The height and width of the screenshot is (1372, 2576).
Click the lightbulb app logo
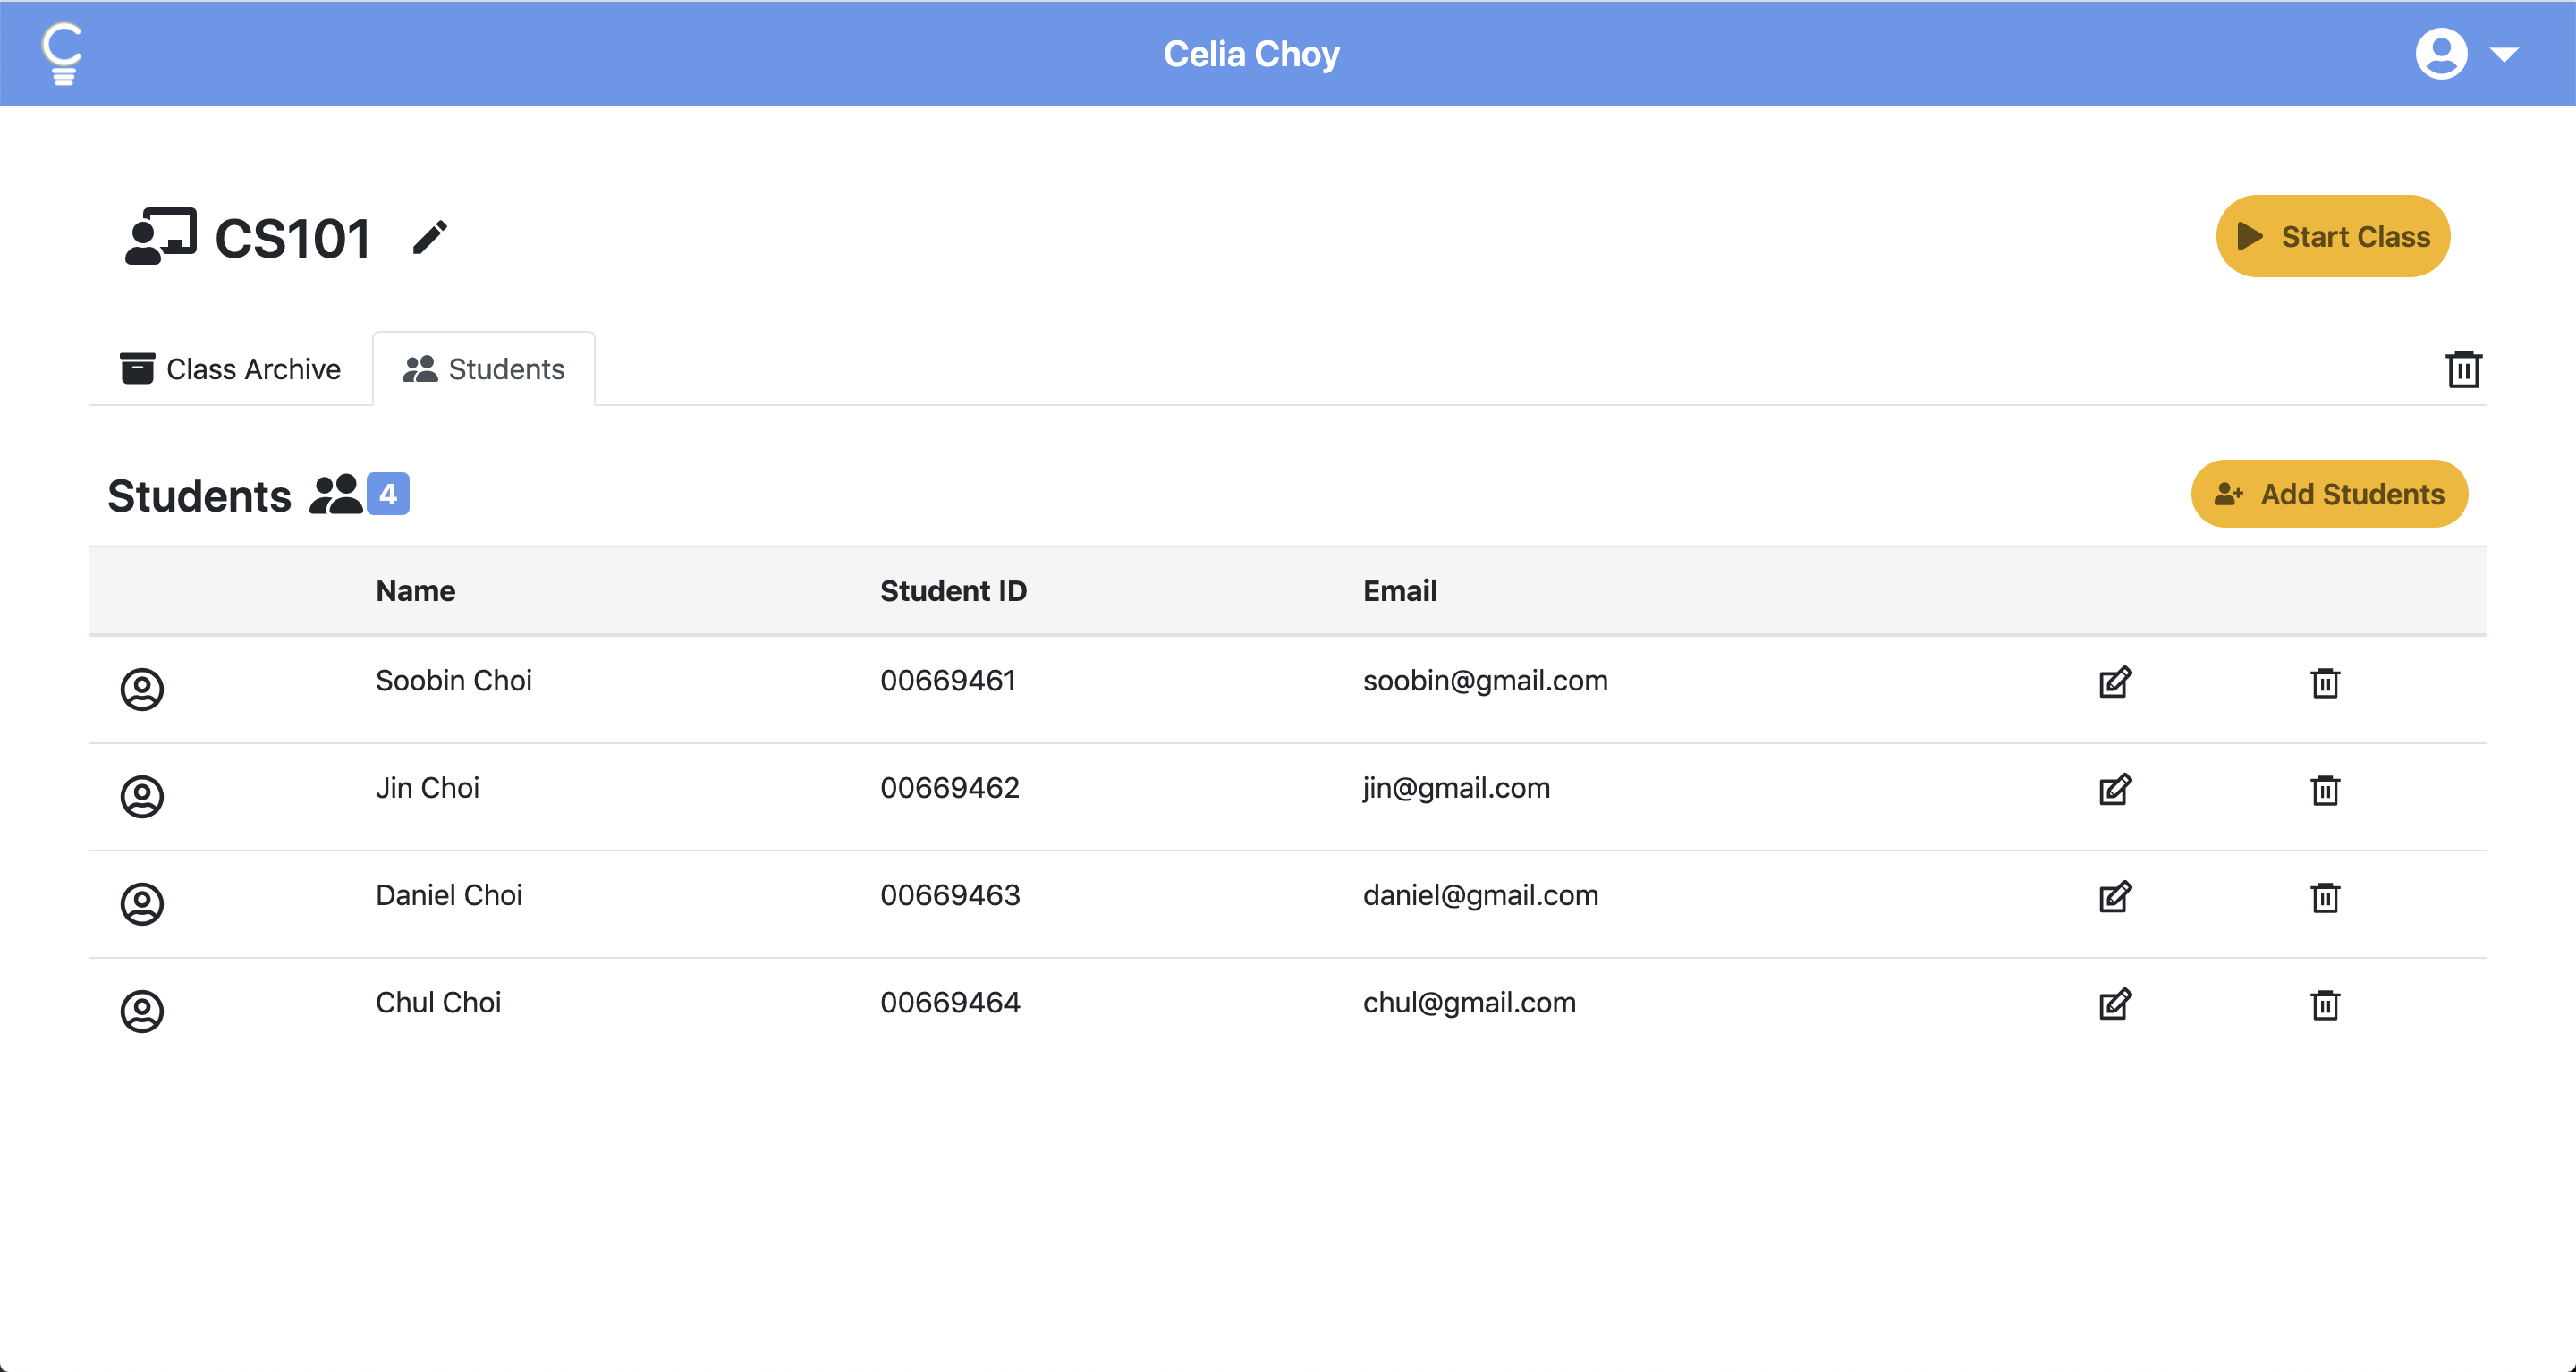62,53
